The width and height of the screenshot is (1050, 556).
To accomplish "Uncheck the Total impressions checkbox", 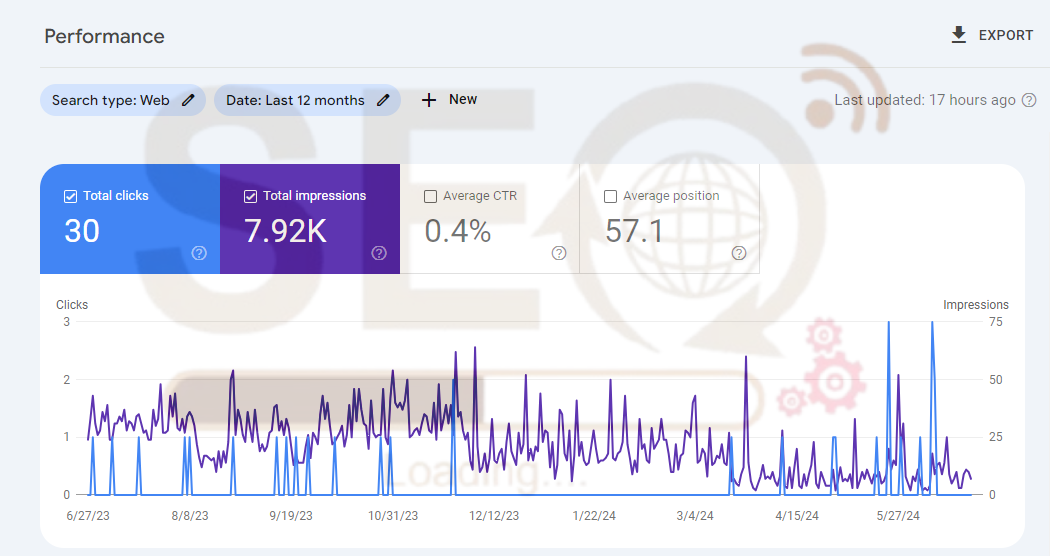I will coord(251,196).
